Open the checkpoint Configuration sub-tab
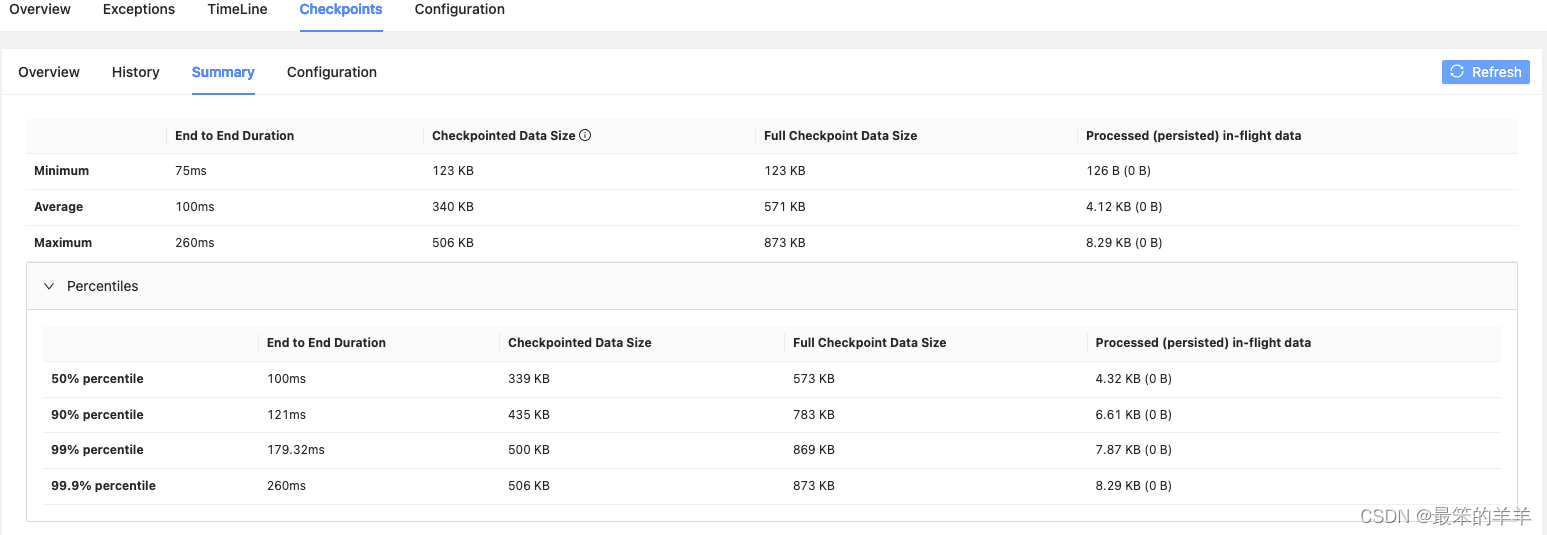This screenshot has height=535, width=1547. click(x=332, y=72)
